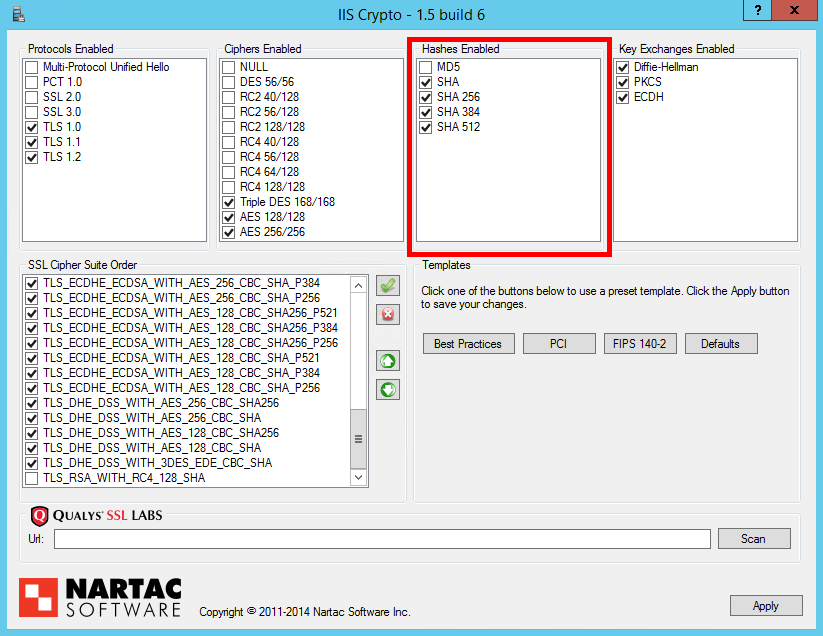Toggle TLS_DHE_DSS_WITH_AES_128_CBC_SHA suite

point(32,448)
